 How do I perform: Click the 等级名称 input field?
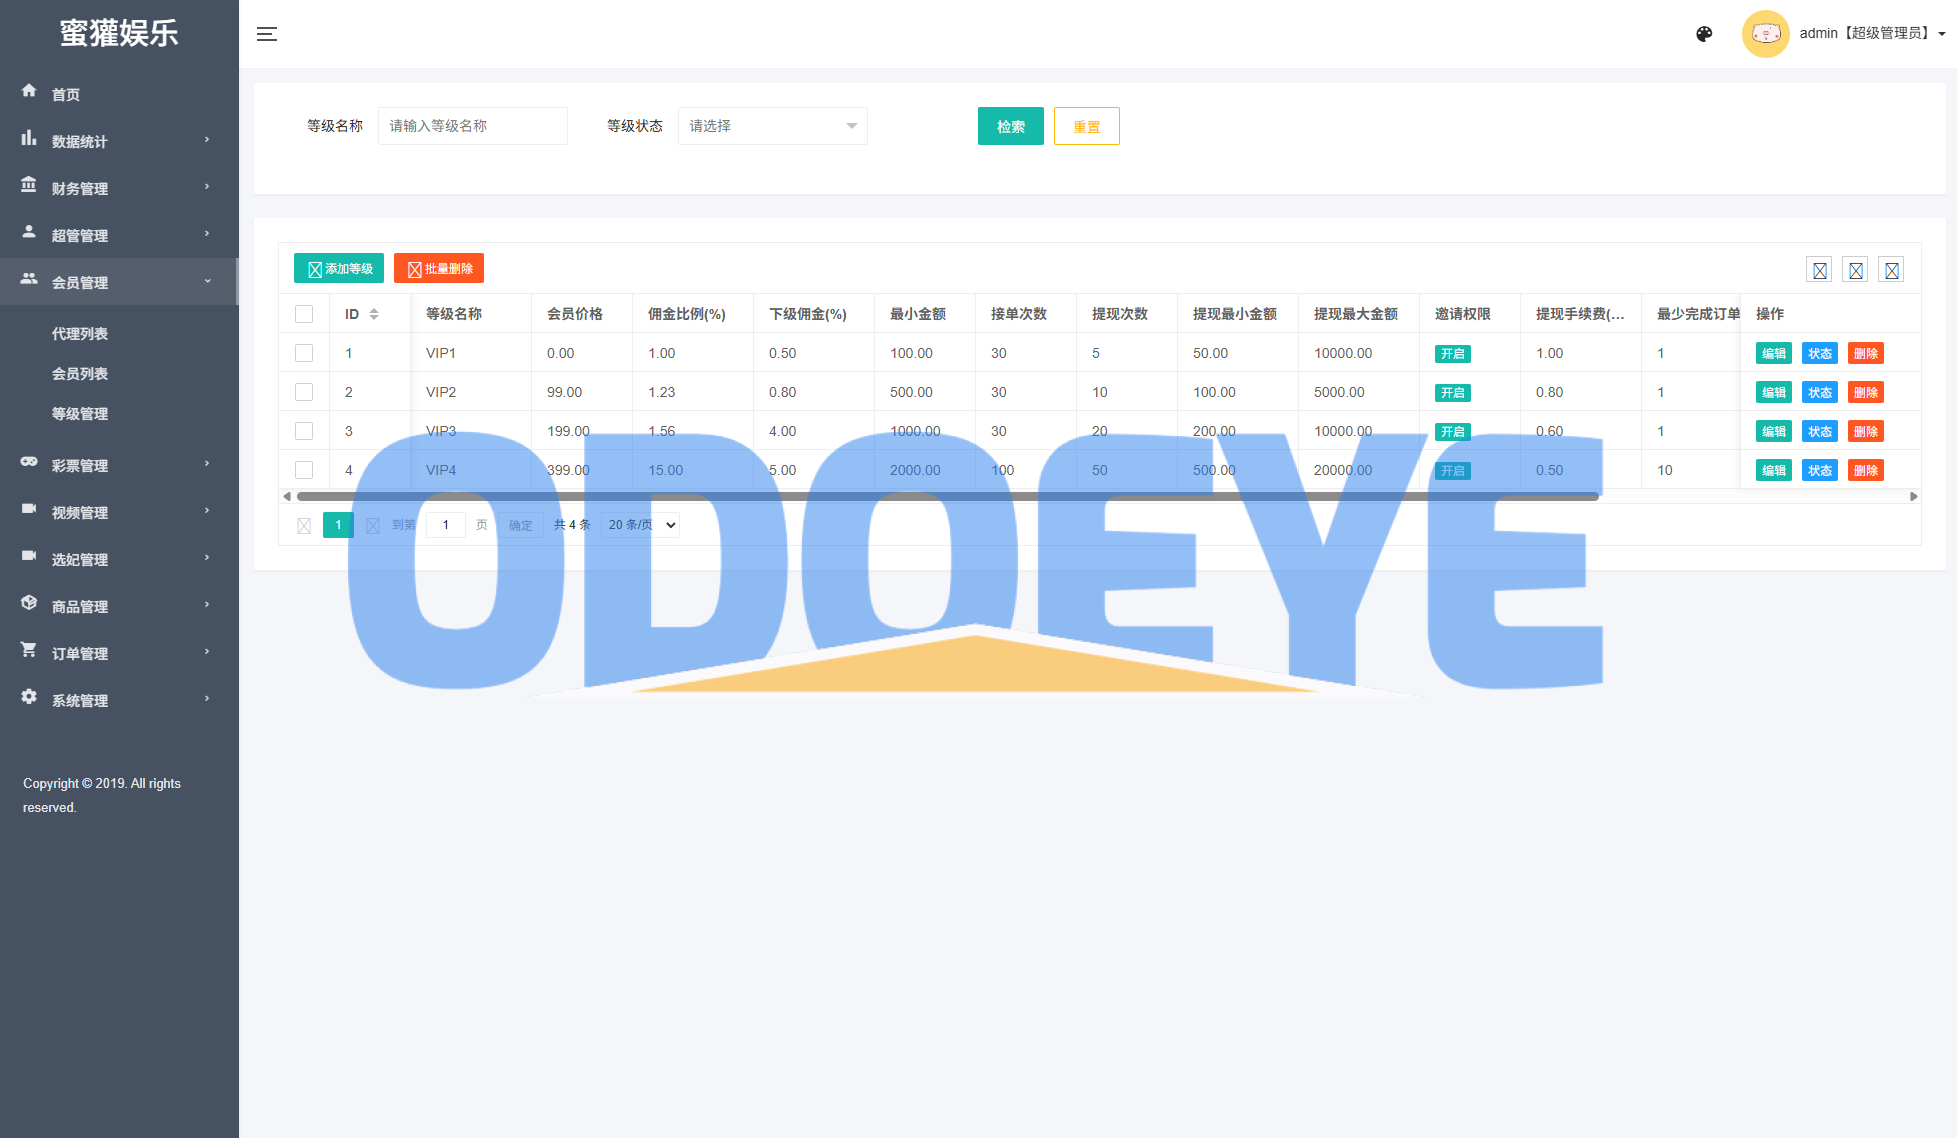click(x=472, y=126)
